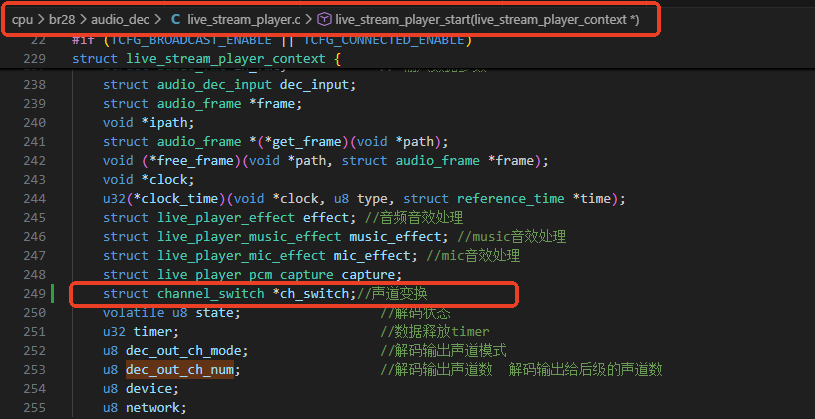Click the *ipath pointer on line 240
This screenshot has width=815, height=419.
click(x=164, y=123)
